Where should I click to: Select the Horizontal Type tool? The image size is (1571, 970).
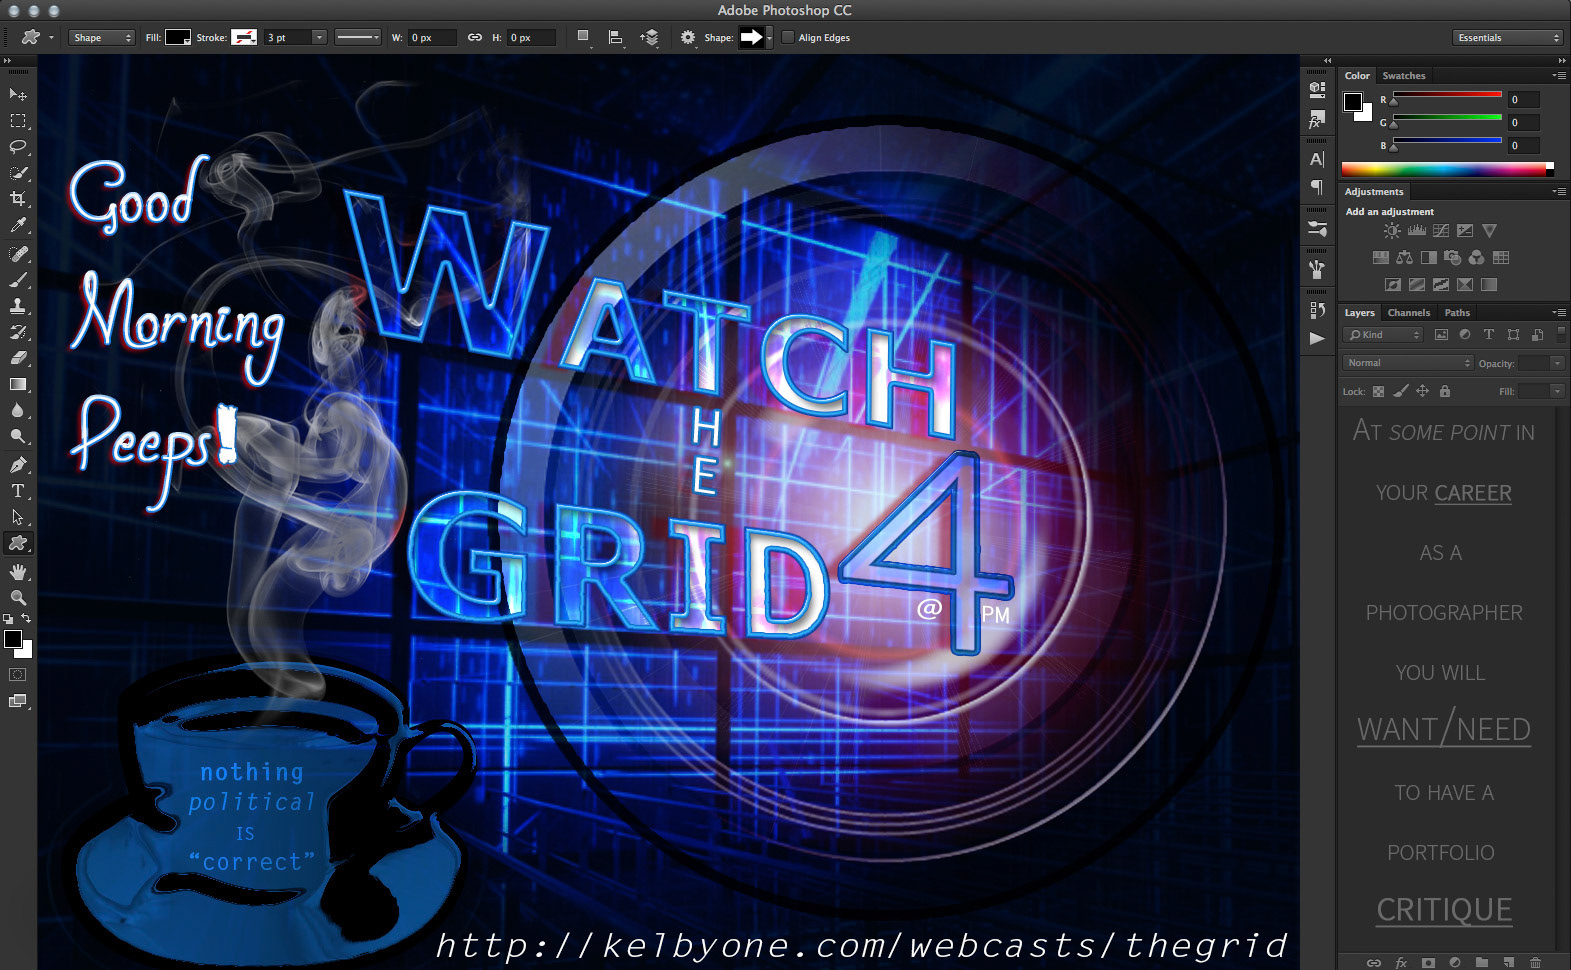[x=18, y=491]
